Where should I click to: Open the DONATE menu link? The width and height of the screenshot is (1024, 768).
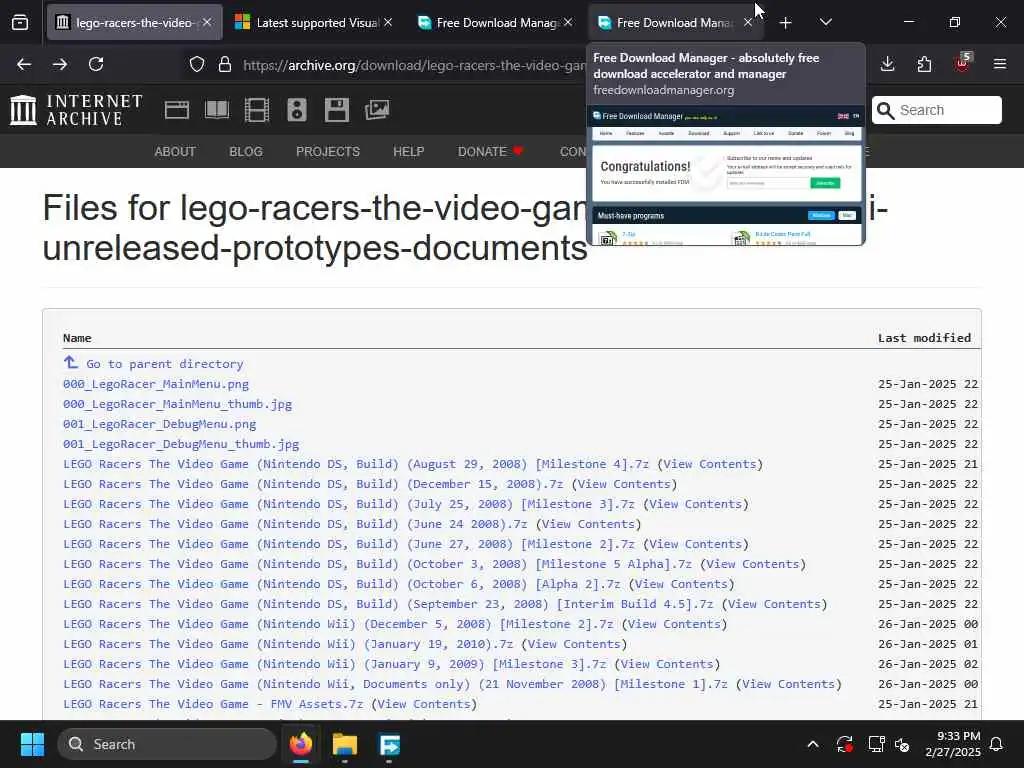(x=490, y=152)
